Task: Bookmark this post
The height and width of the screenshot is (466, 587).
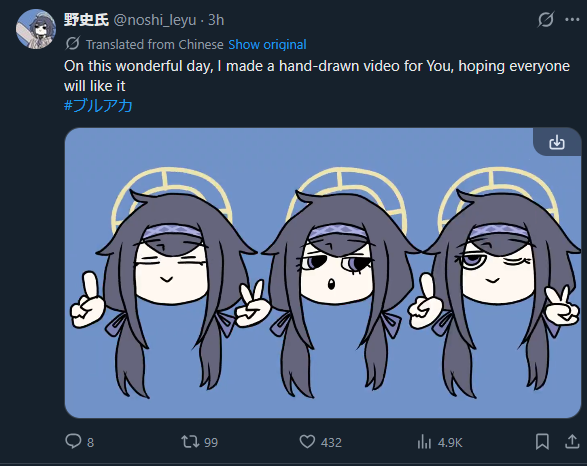Action: click(x=542, y=442)
